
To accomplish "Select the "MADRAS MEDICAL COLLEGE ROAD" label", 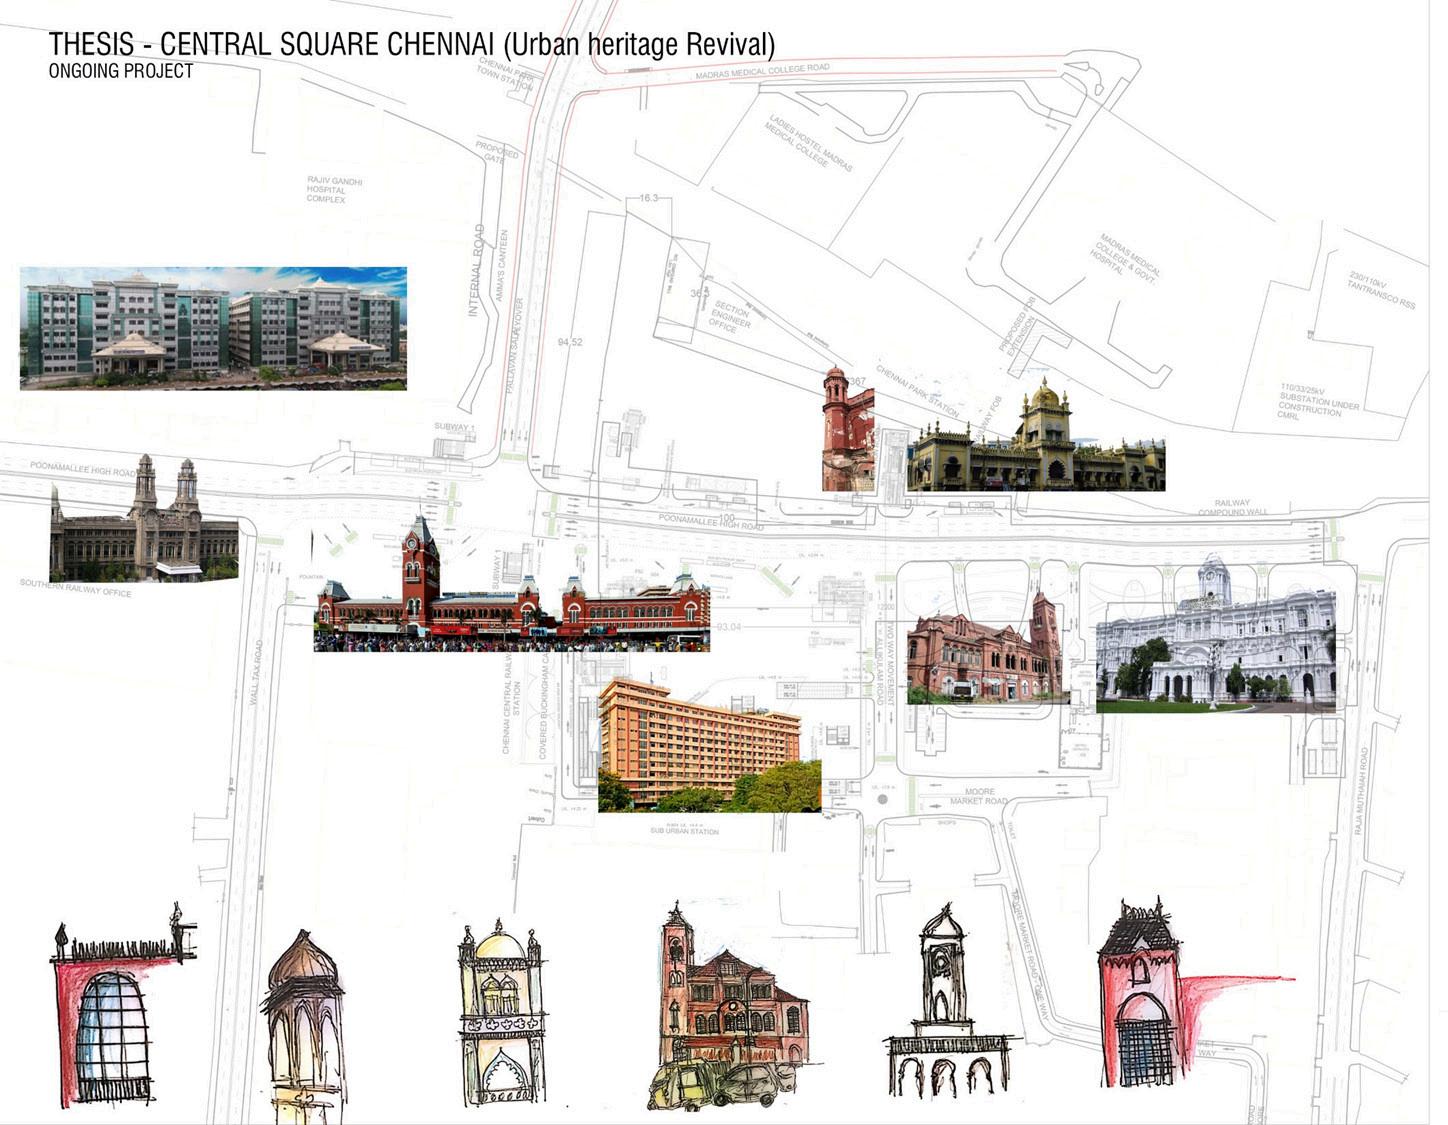I will [762, 72].
